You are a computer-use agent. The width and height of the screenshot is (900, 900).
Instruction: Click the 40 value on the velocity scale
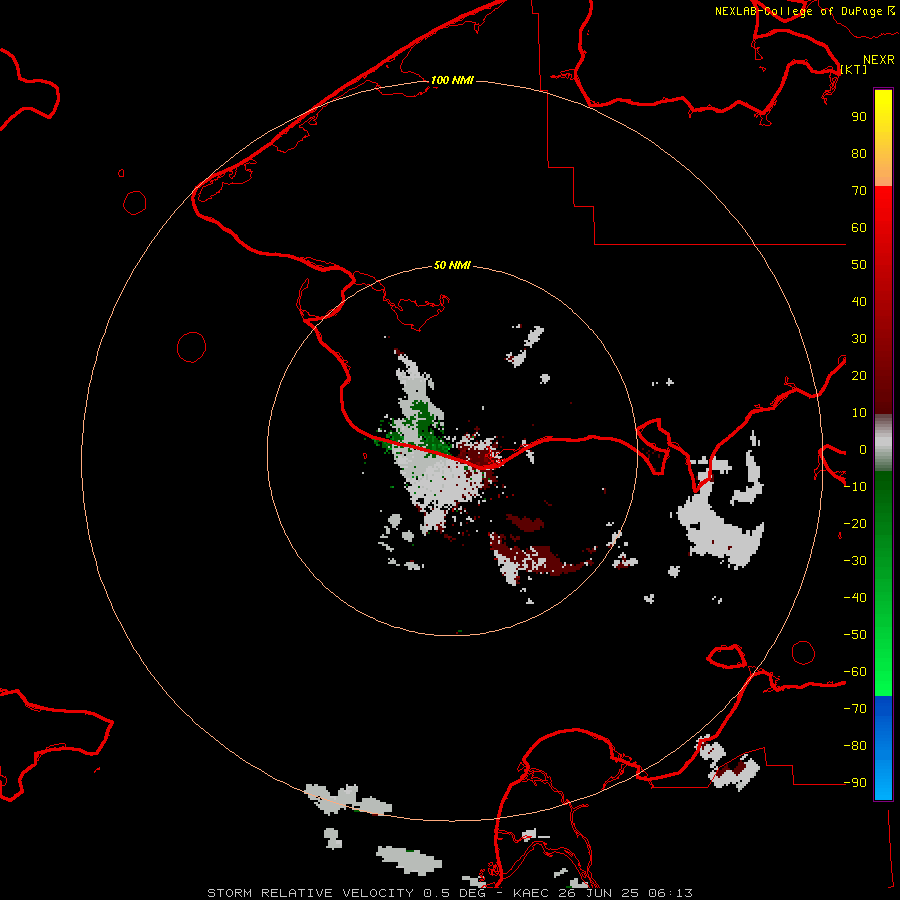click(859, 301)
